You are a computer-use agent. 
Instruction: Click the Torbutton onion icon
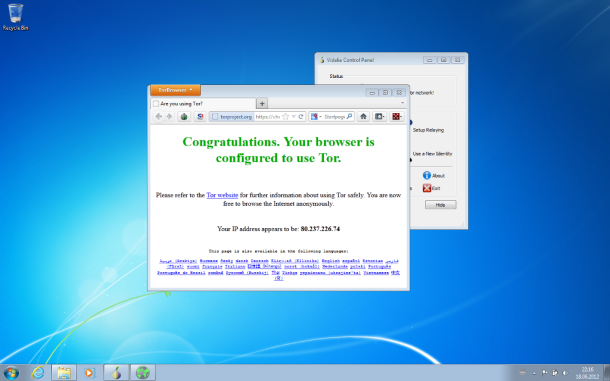[x=184, y=117]
